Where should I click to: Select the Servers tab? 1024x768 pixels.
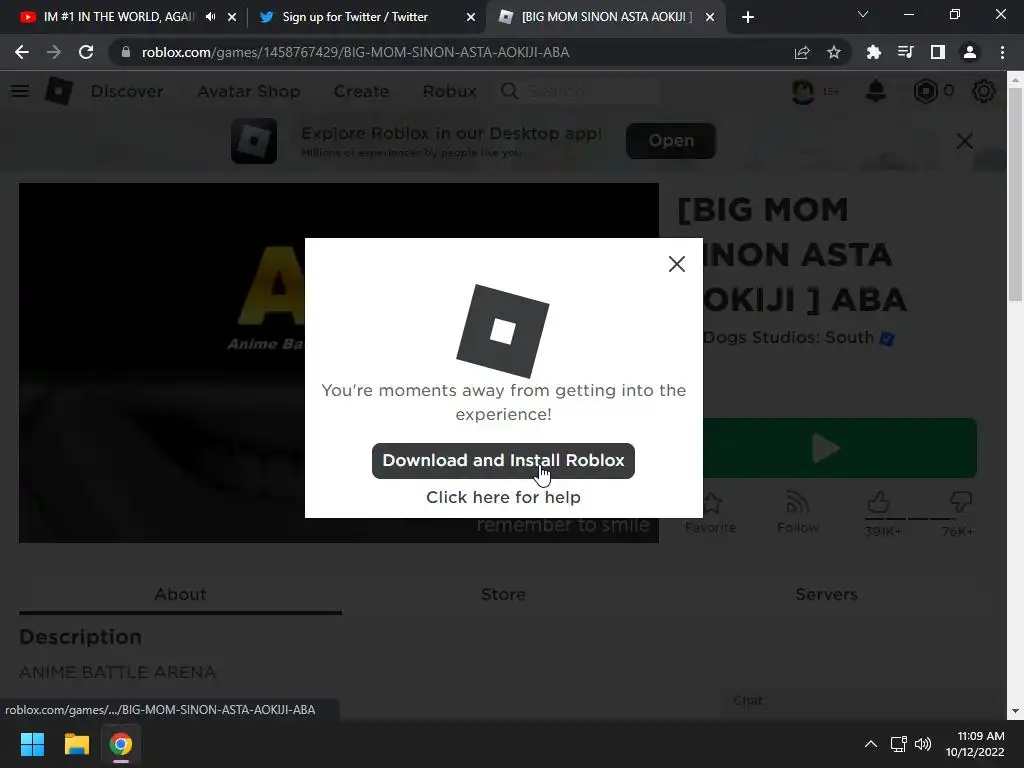(826, 594)
